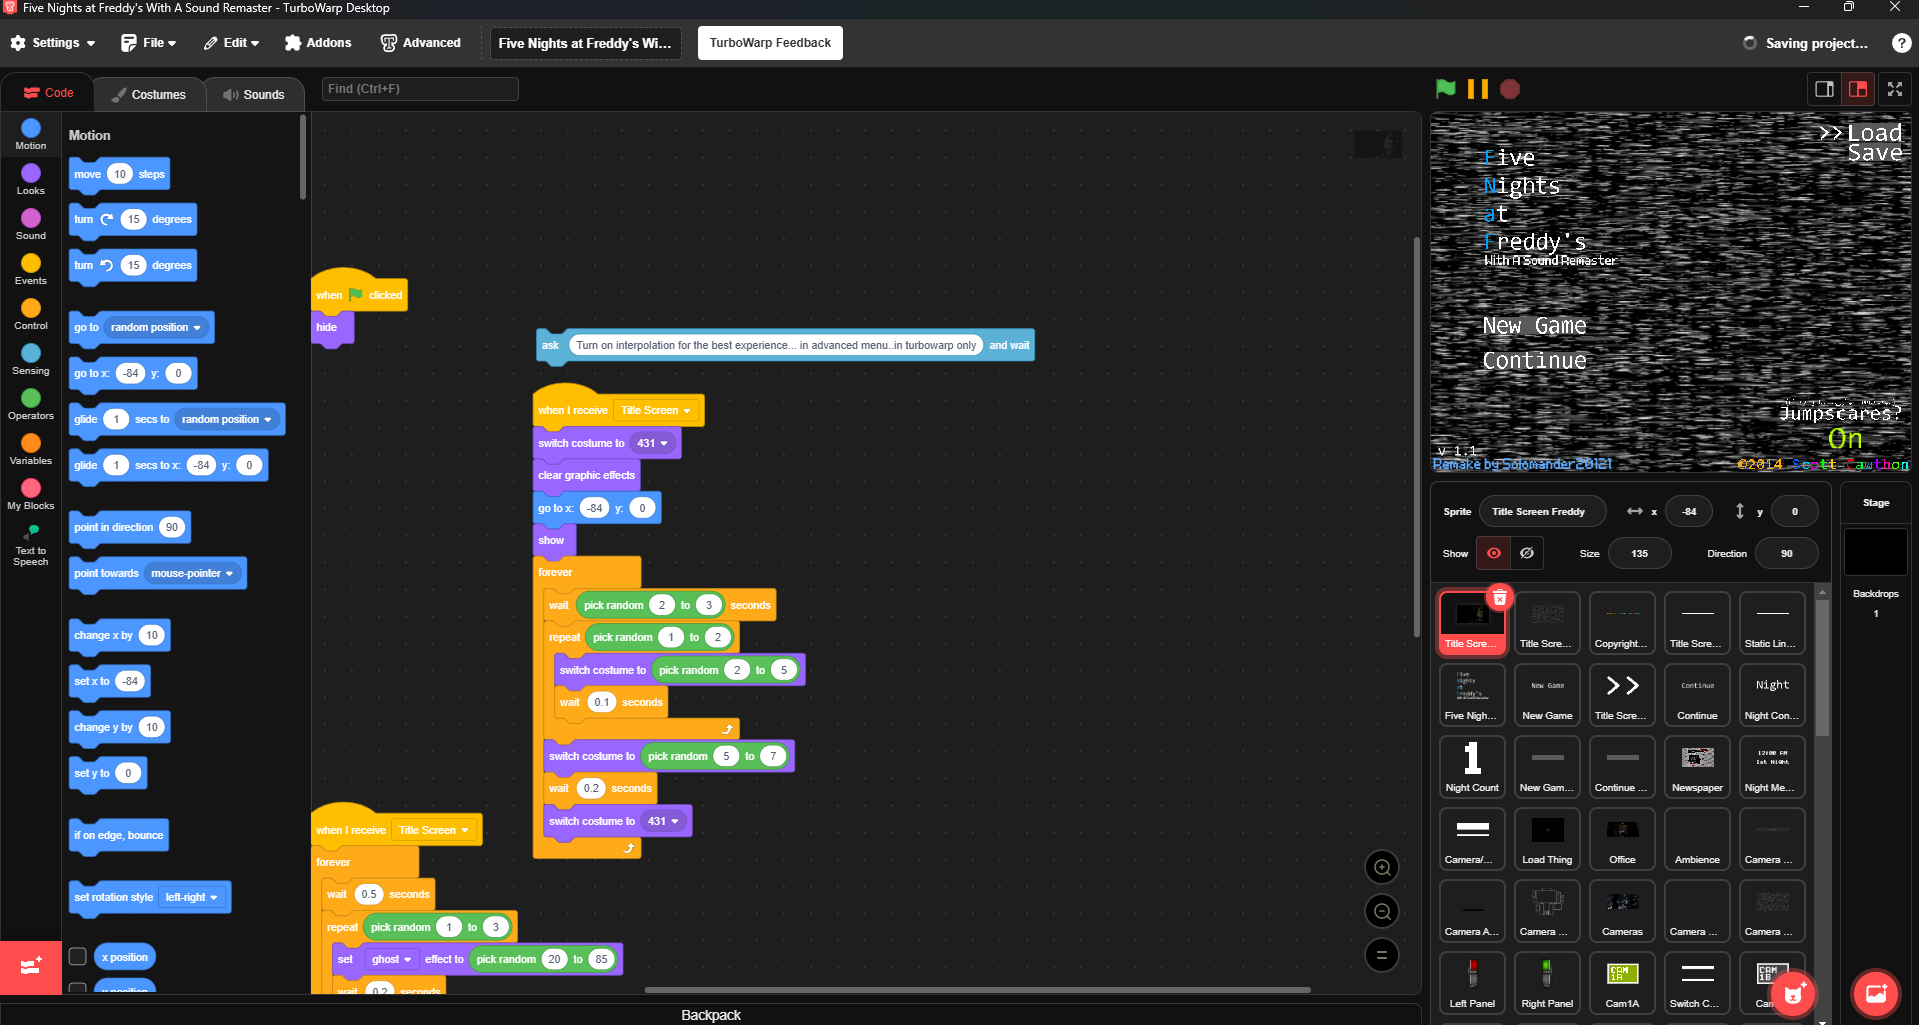Viewport: 1919px width, 1025px height.
Task: Switch to the small stage layout
Action: point(1824,89)
